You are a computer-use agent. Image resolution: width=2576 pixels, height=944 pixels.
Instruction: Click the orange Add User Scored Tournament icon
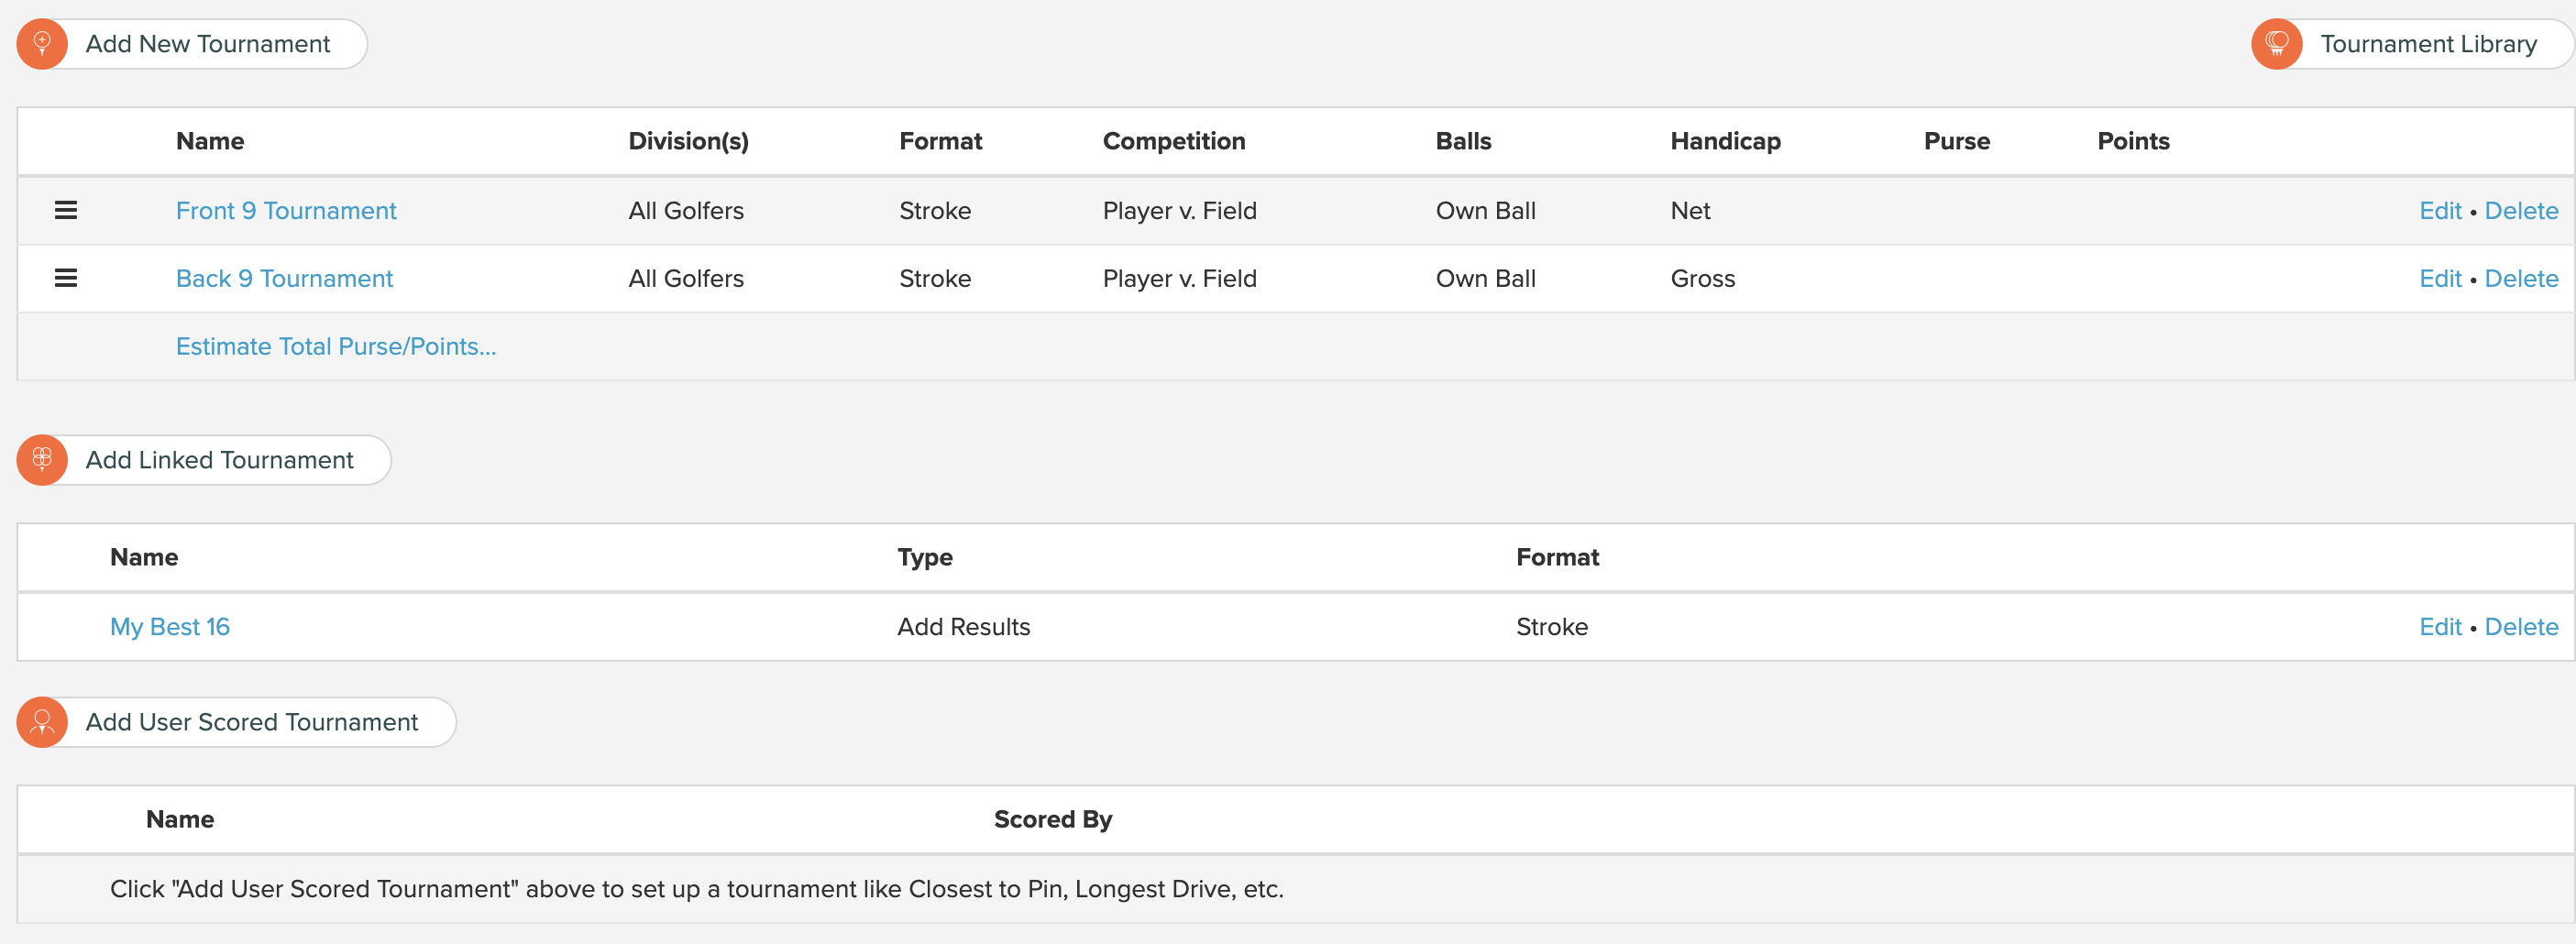point(42,722)
